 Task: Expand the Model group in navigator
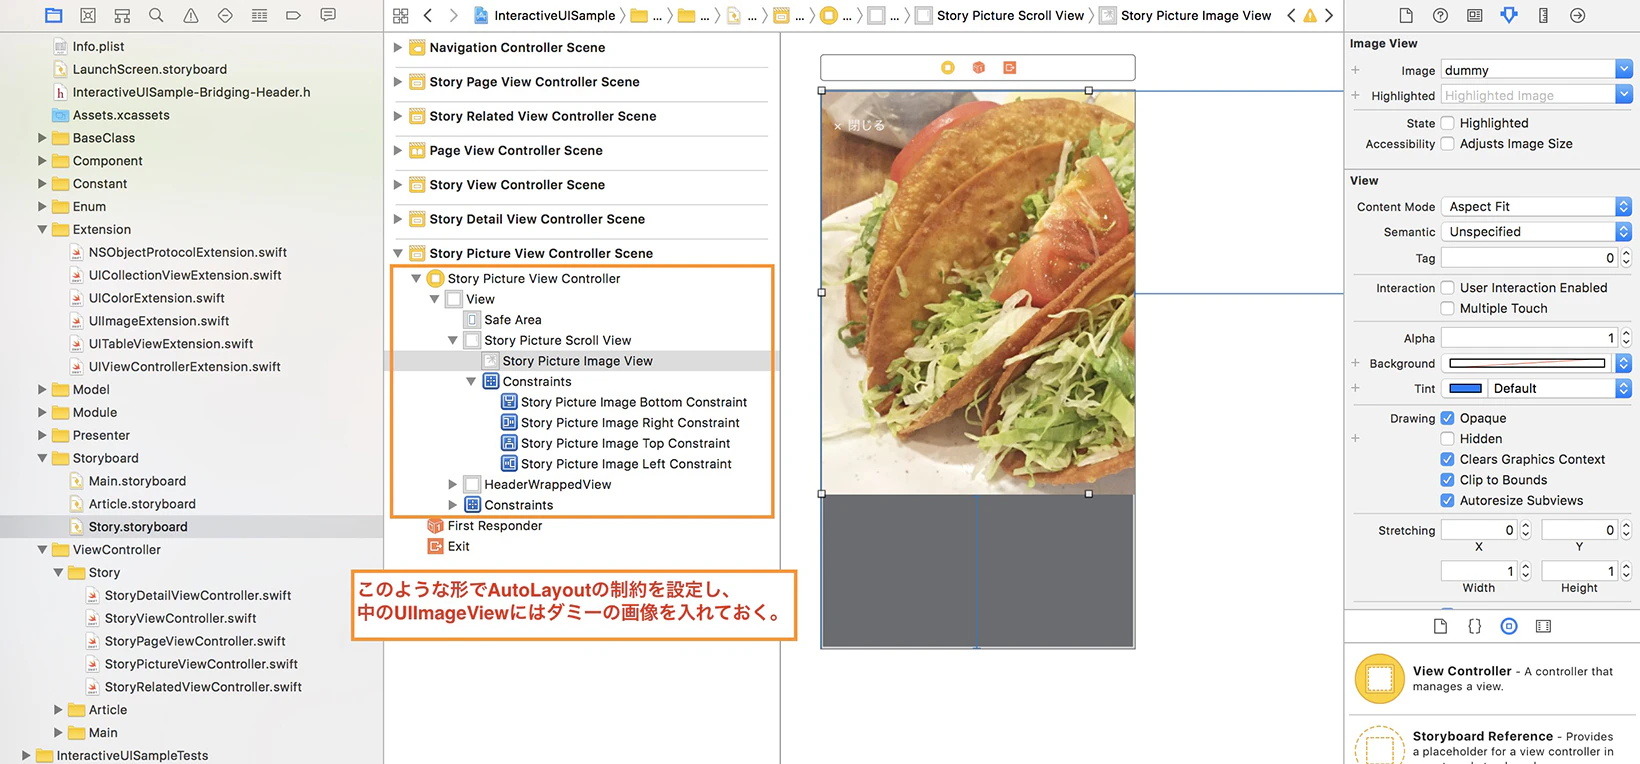tap(42, 389)
